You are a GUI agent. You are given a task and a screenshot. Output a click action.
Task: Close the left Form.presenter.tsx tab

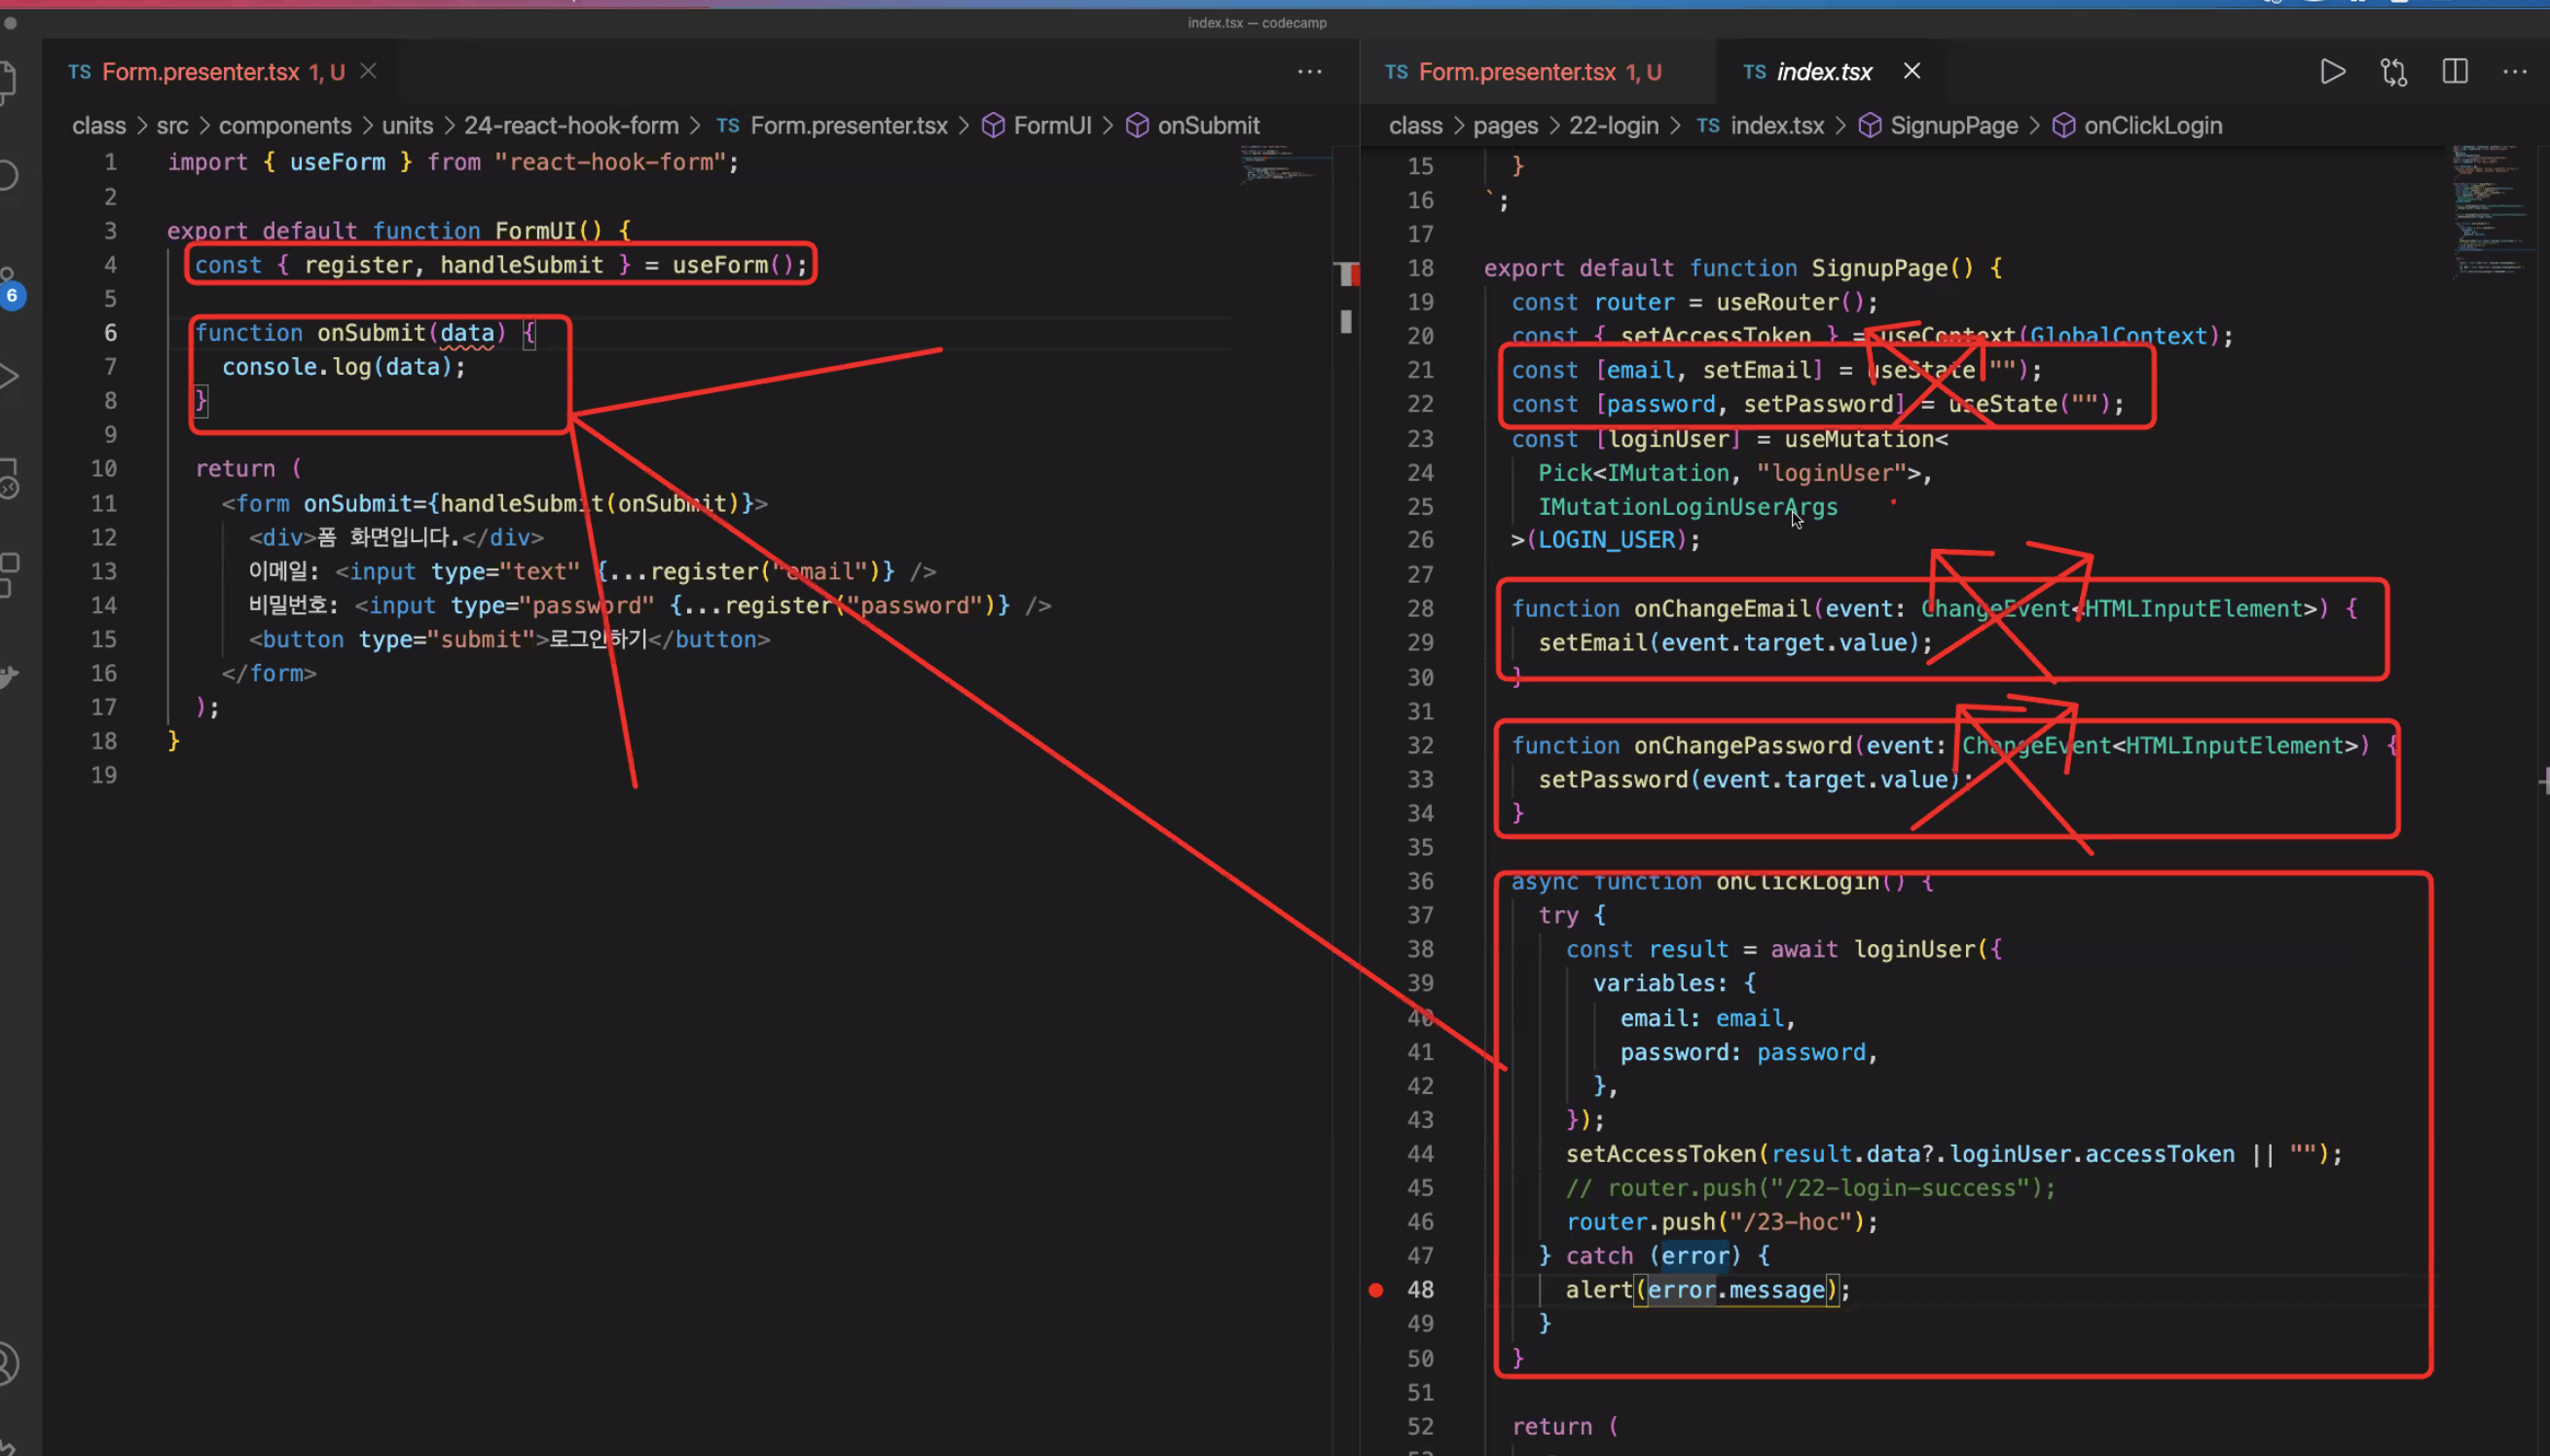click(368, 71)
